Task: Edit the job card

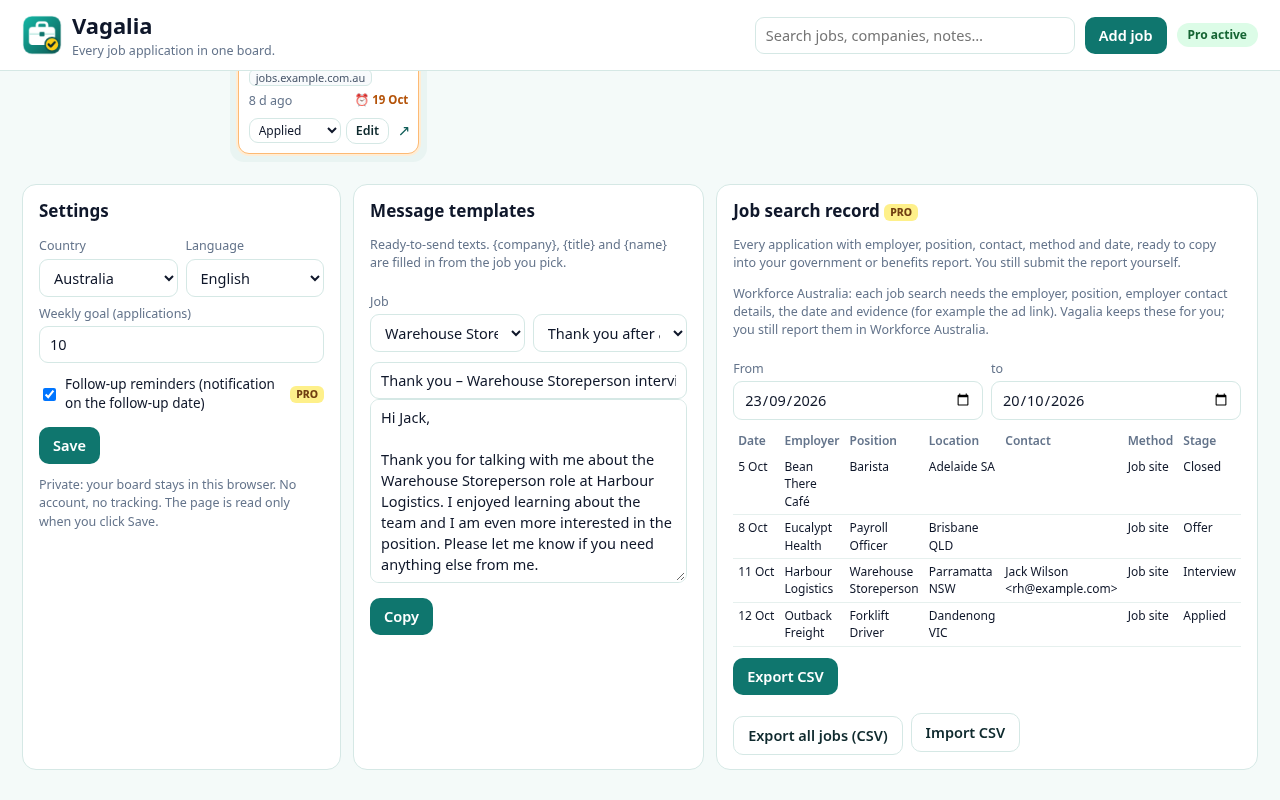Action: click(367, 131)
